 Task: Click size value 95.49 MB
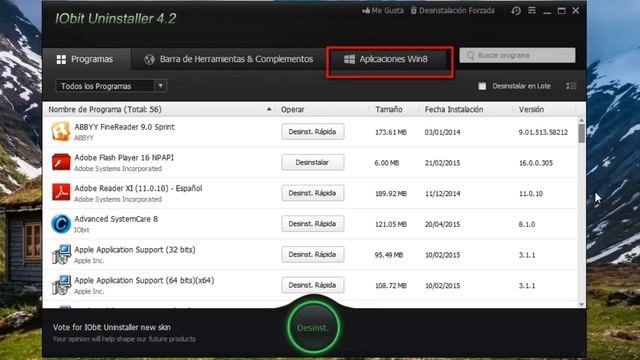(389, 255)
